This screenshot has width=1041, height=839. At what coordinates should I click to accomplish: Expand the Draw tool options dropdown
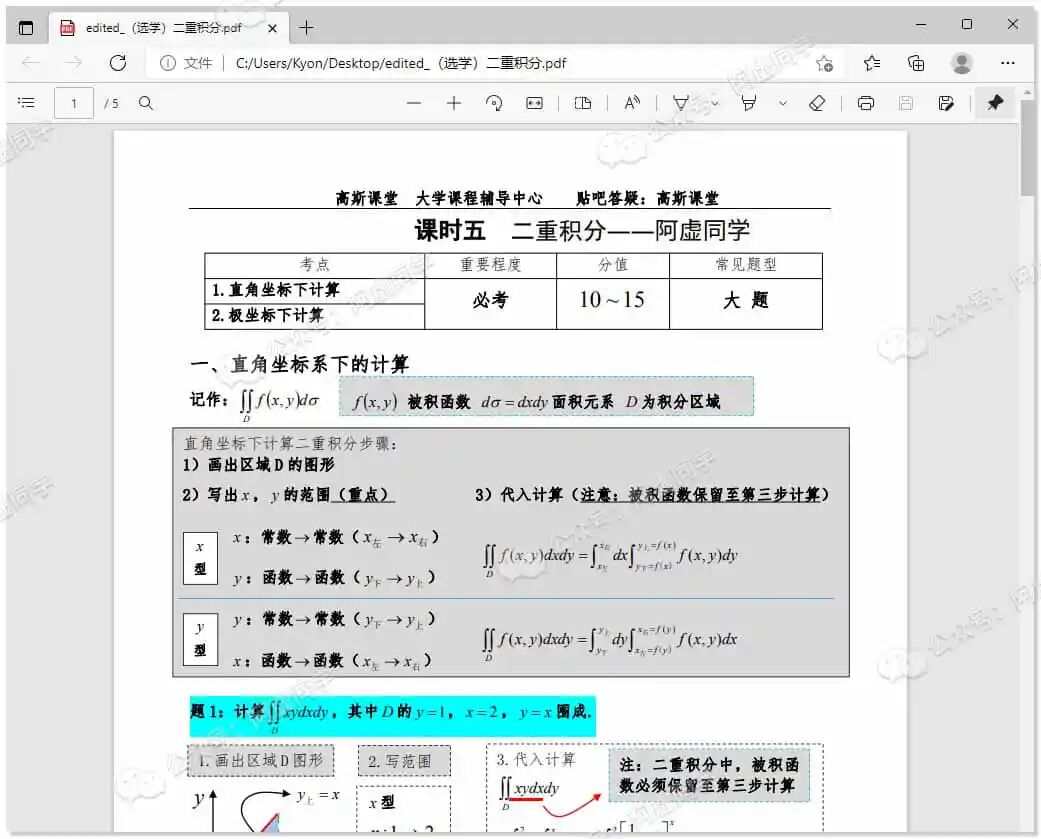click(x=715, y=104)
